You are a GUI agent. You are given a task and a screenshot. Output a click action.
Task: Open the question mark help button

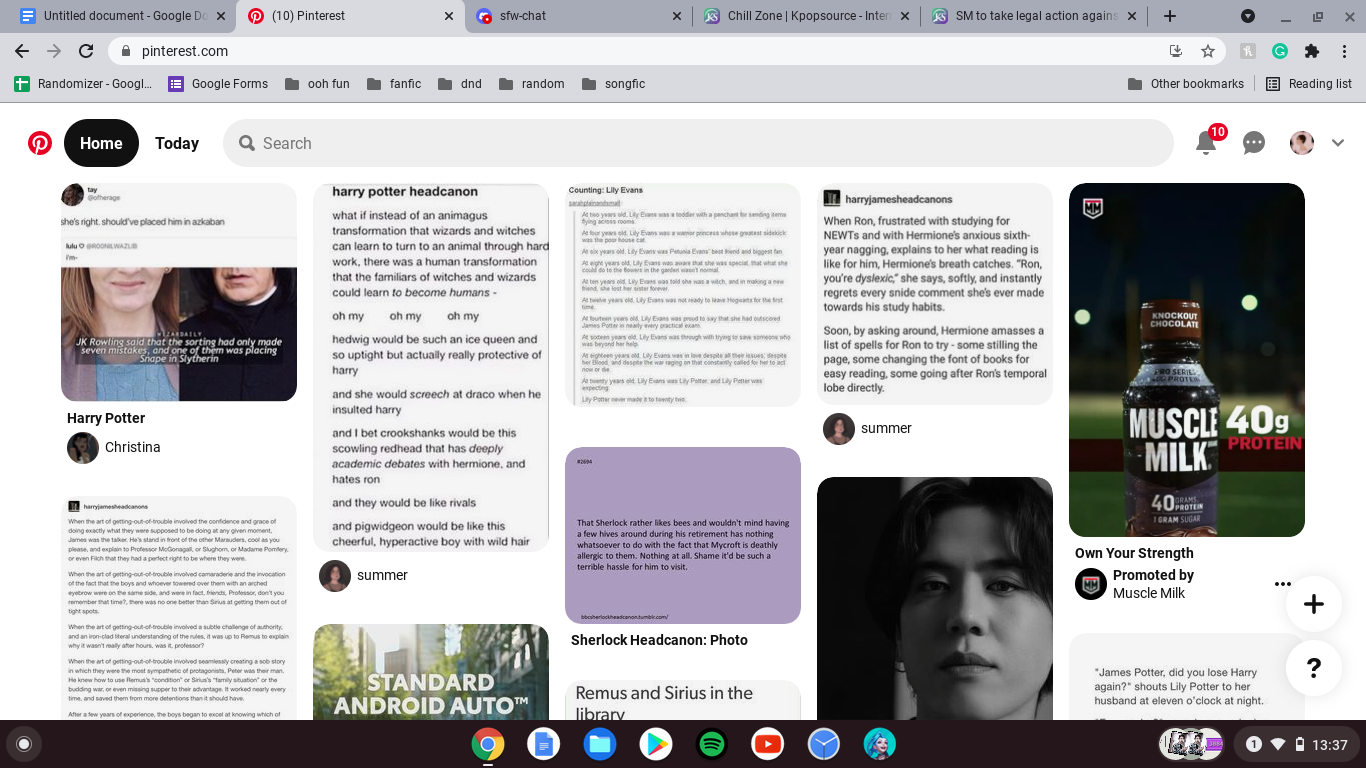pos(1314,668)
